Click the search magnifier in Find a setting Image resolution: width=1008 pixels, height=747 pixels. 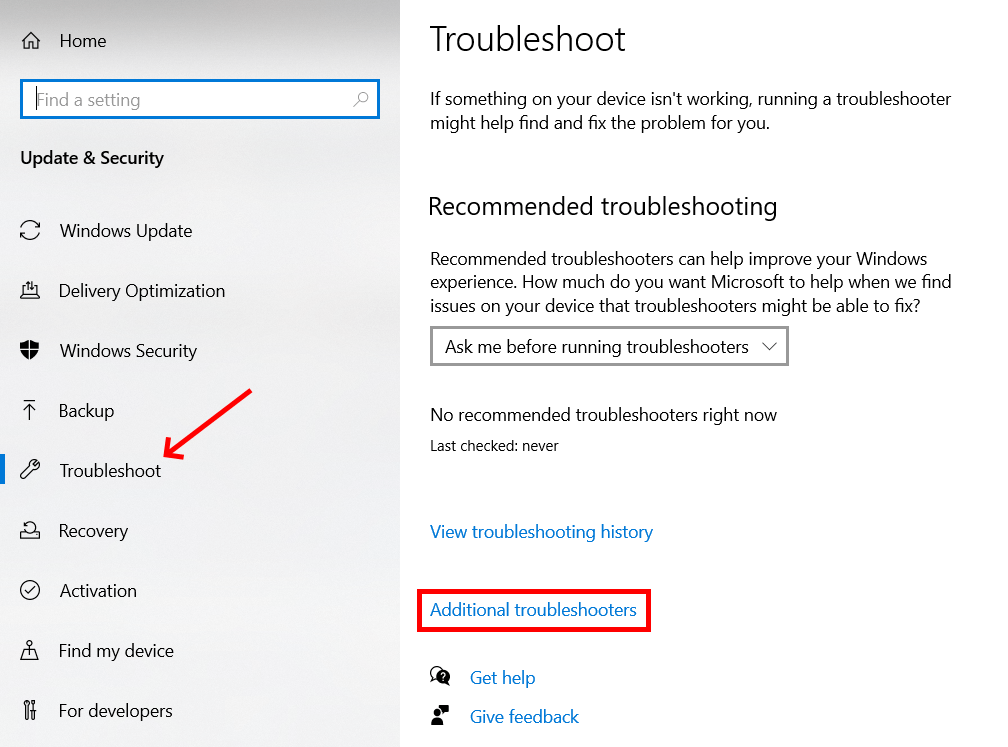click(x=361, y=99)
